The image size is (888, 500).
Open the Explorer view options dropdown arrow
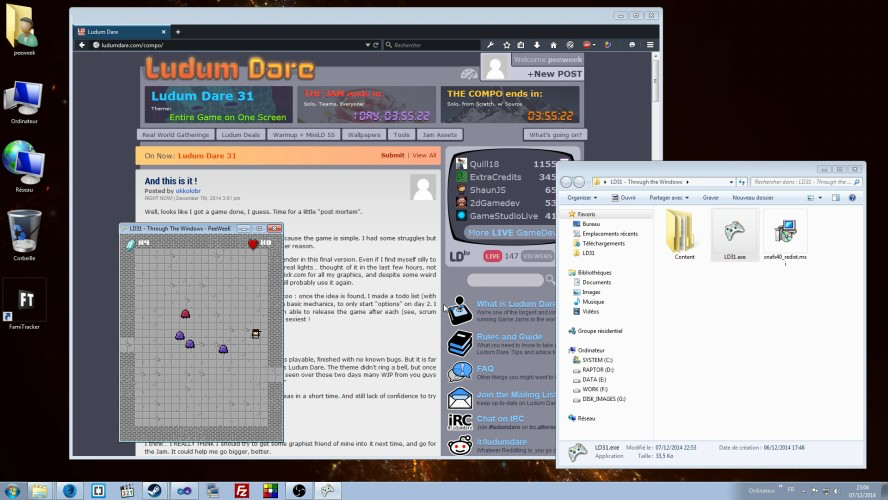[x=820, y=198]
